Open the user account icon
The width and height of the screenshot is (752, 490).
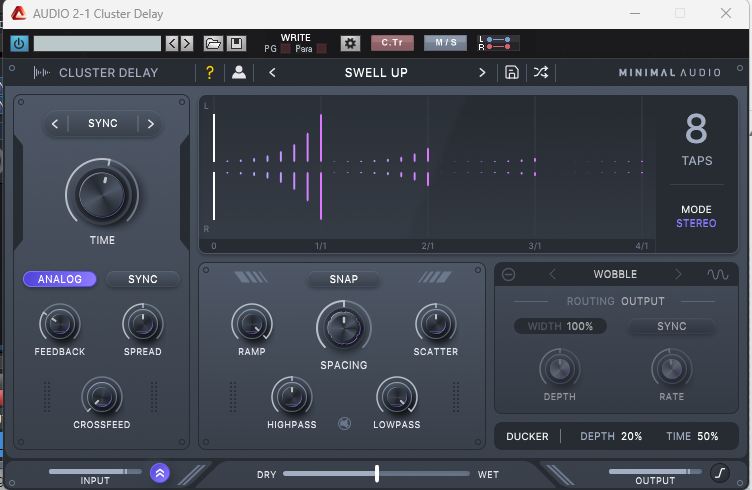(x=239, y=72)
